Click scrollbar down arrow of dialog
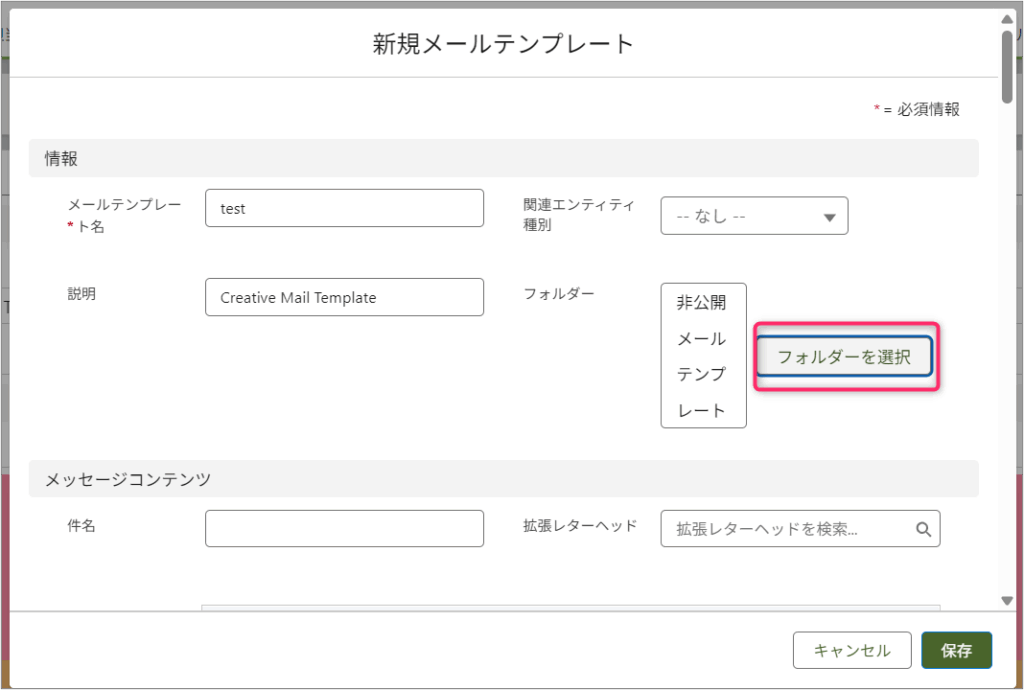 click(x=1008, y=600)
